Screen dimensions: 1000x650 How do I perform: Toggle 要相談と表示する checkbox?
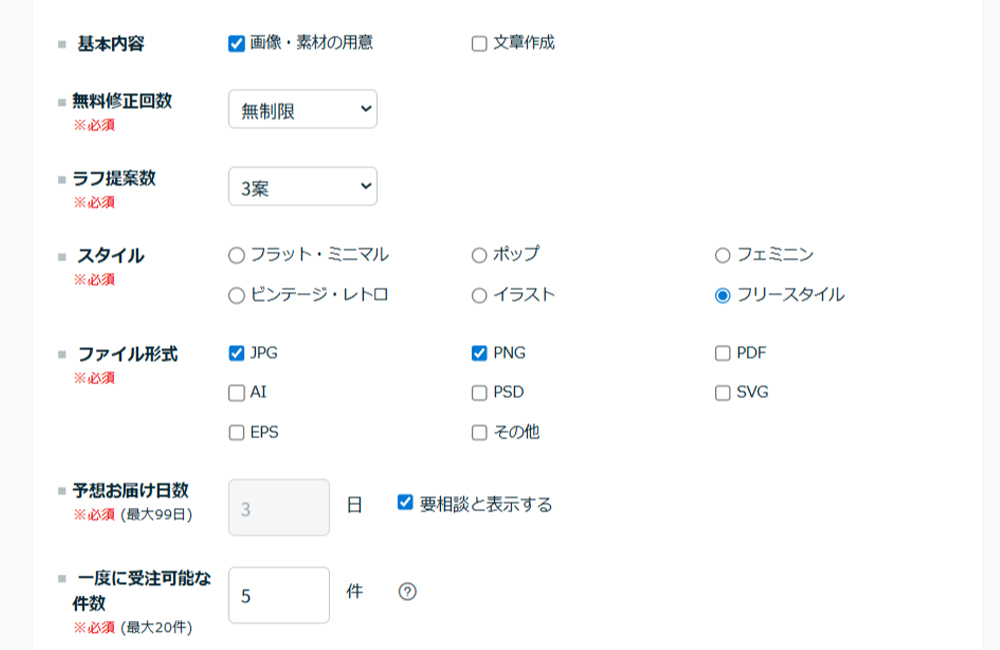coord(405,503)
